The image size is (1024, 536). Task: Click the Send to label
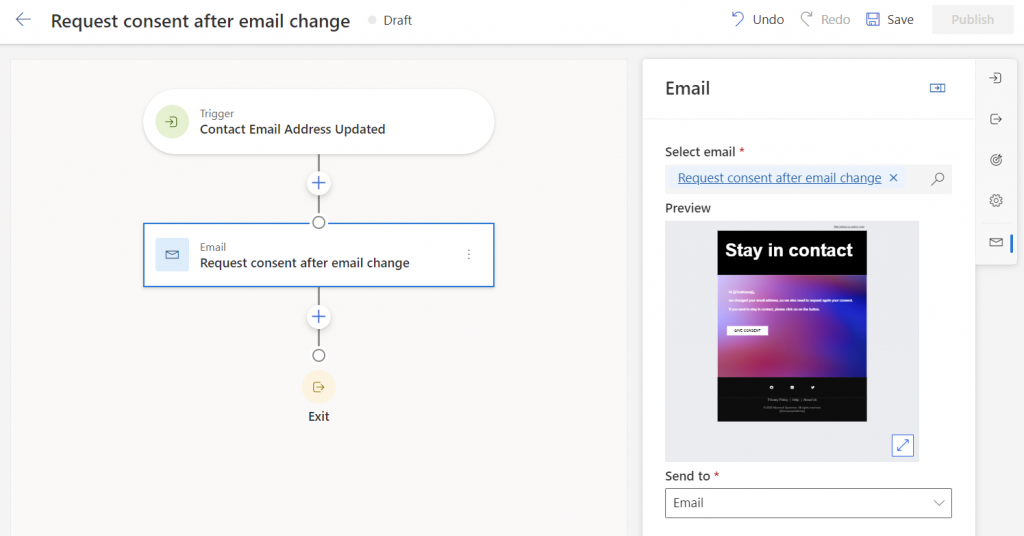tap(687, 476)
